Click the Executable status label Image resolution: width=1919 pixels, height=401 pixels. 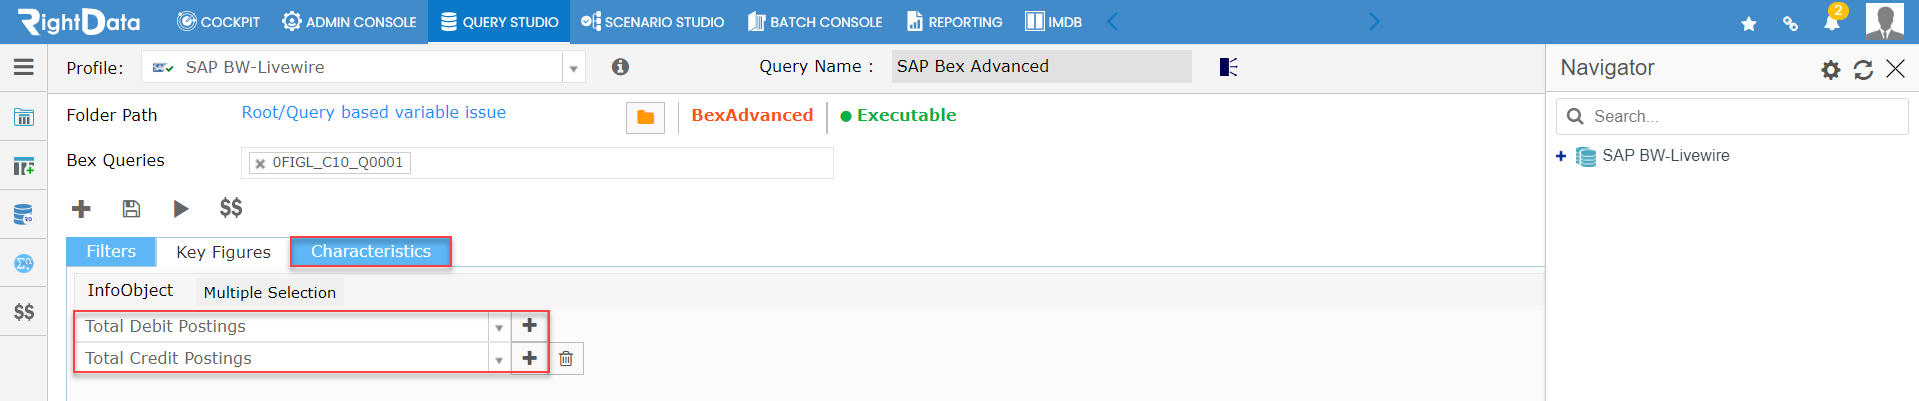click(899, 115)
